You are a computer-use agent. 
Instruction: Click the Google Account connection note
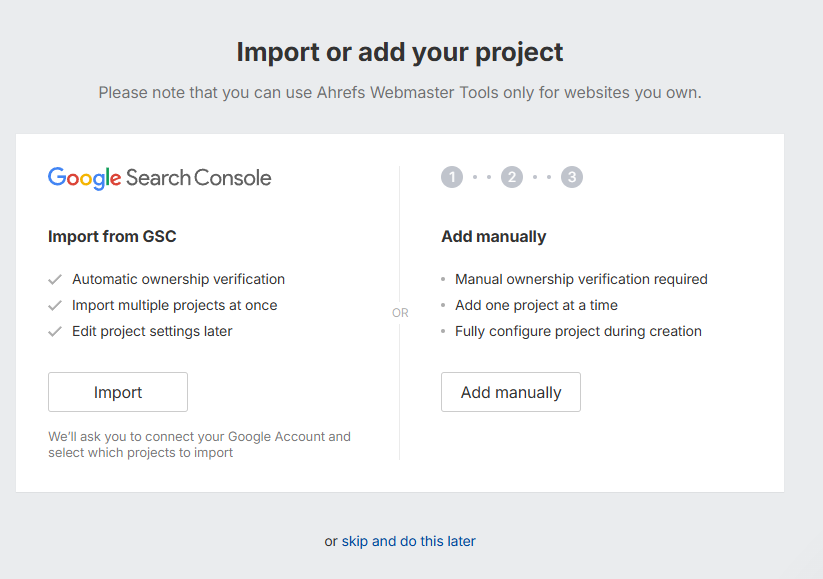pos(199,445)
